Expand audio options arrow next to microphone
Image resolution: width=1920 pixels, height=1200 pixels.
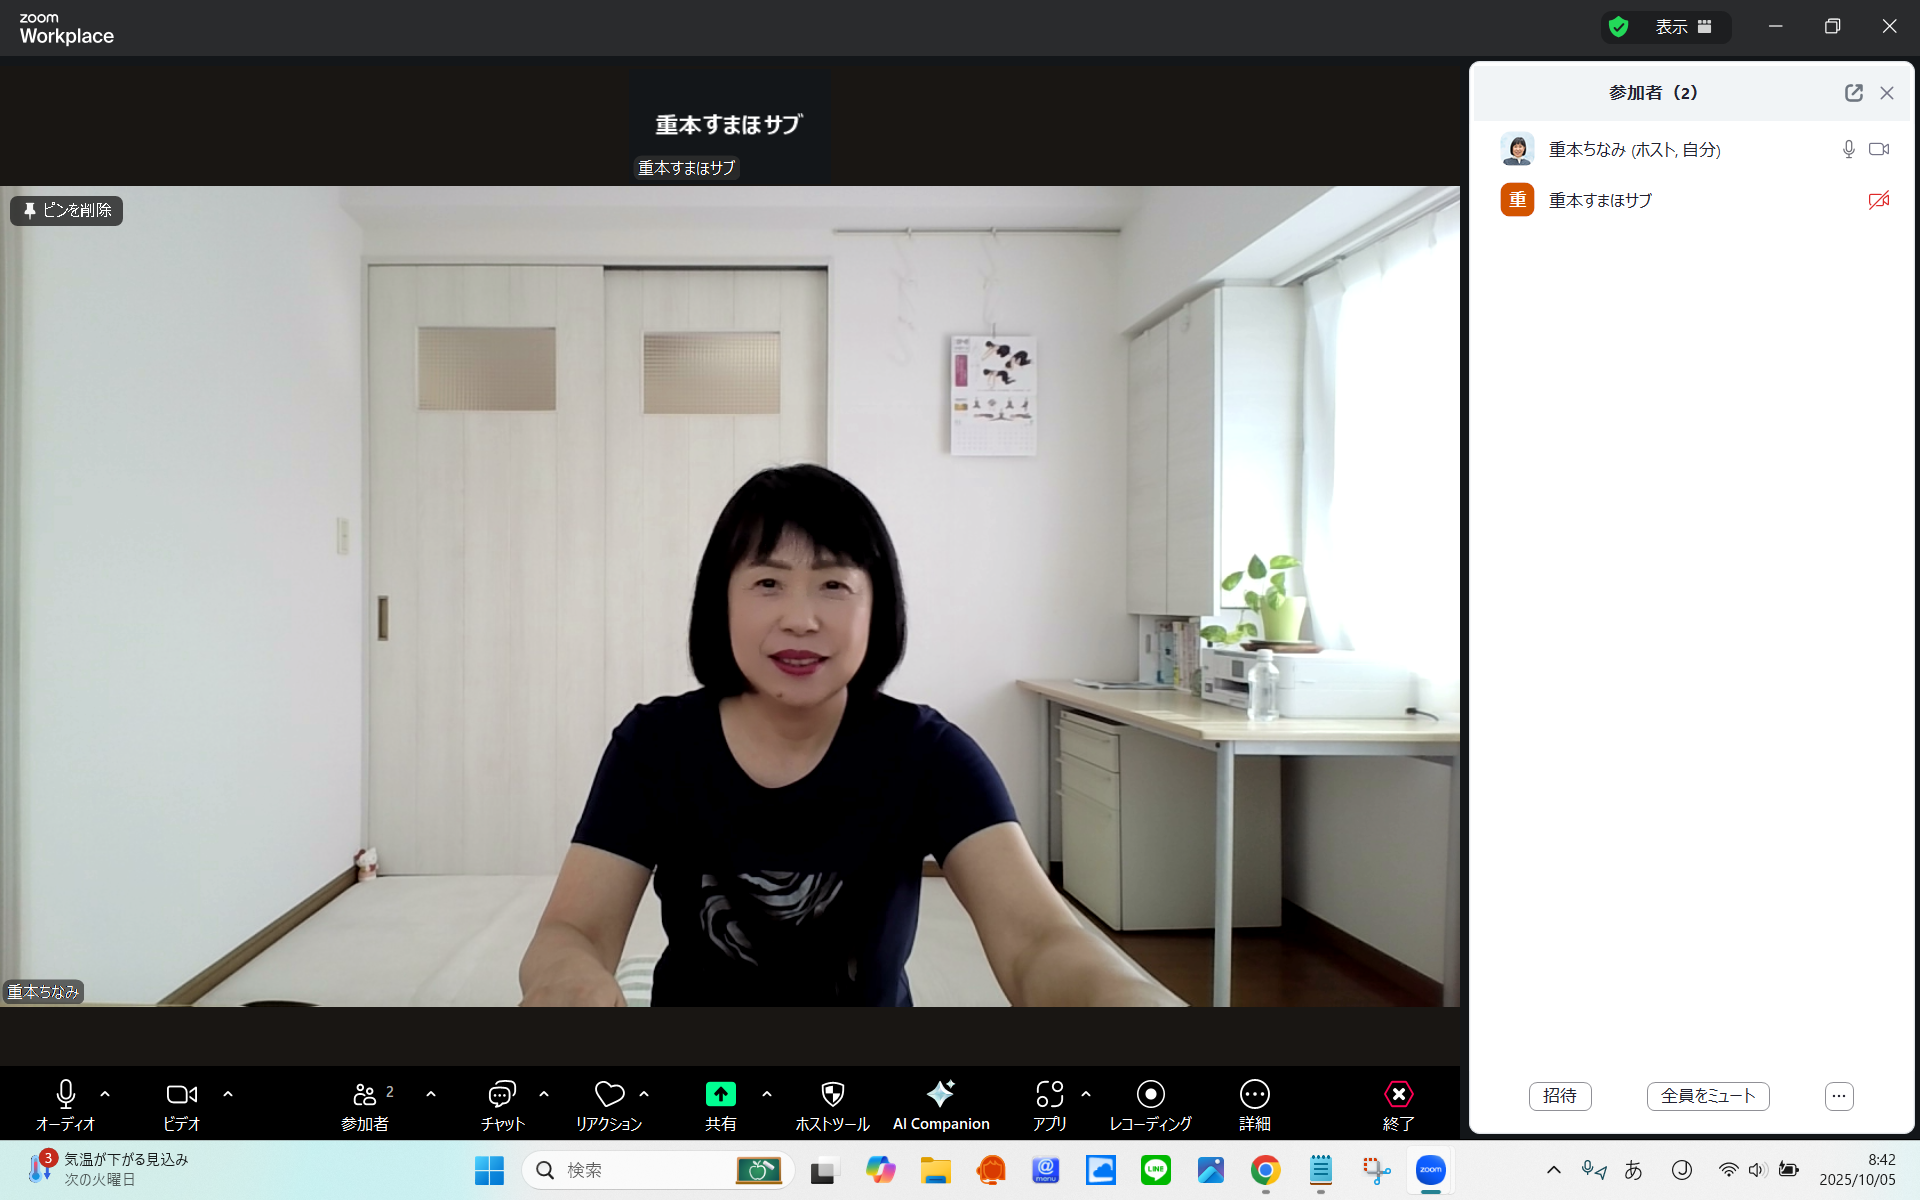(x=105, y=1094)
